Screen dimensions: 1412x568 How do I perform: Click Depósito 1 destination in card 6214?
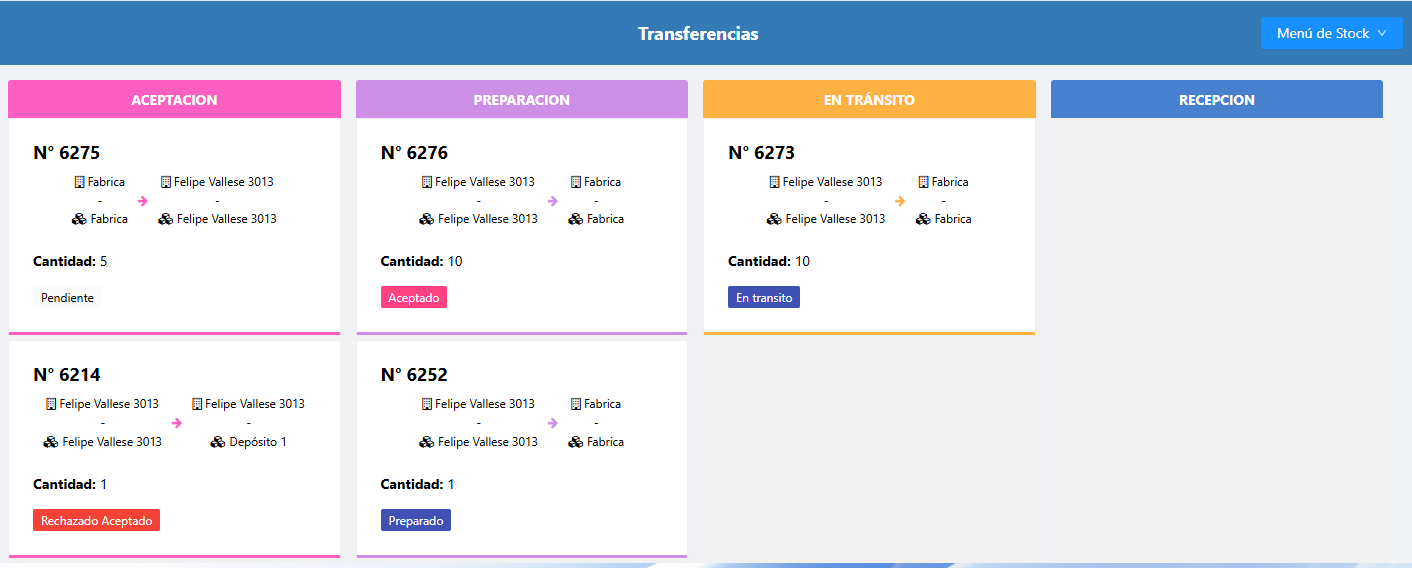258,442
